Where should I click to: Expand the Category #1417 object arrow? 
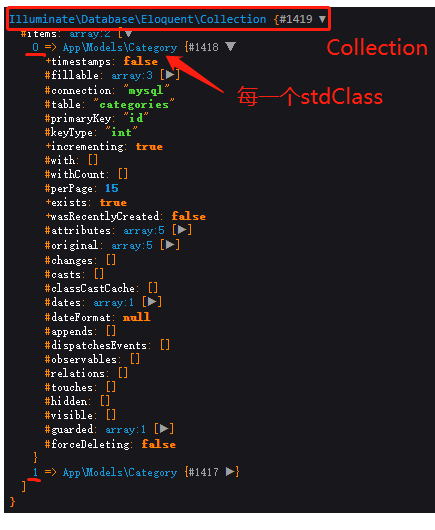click(x=230, y=472)
